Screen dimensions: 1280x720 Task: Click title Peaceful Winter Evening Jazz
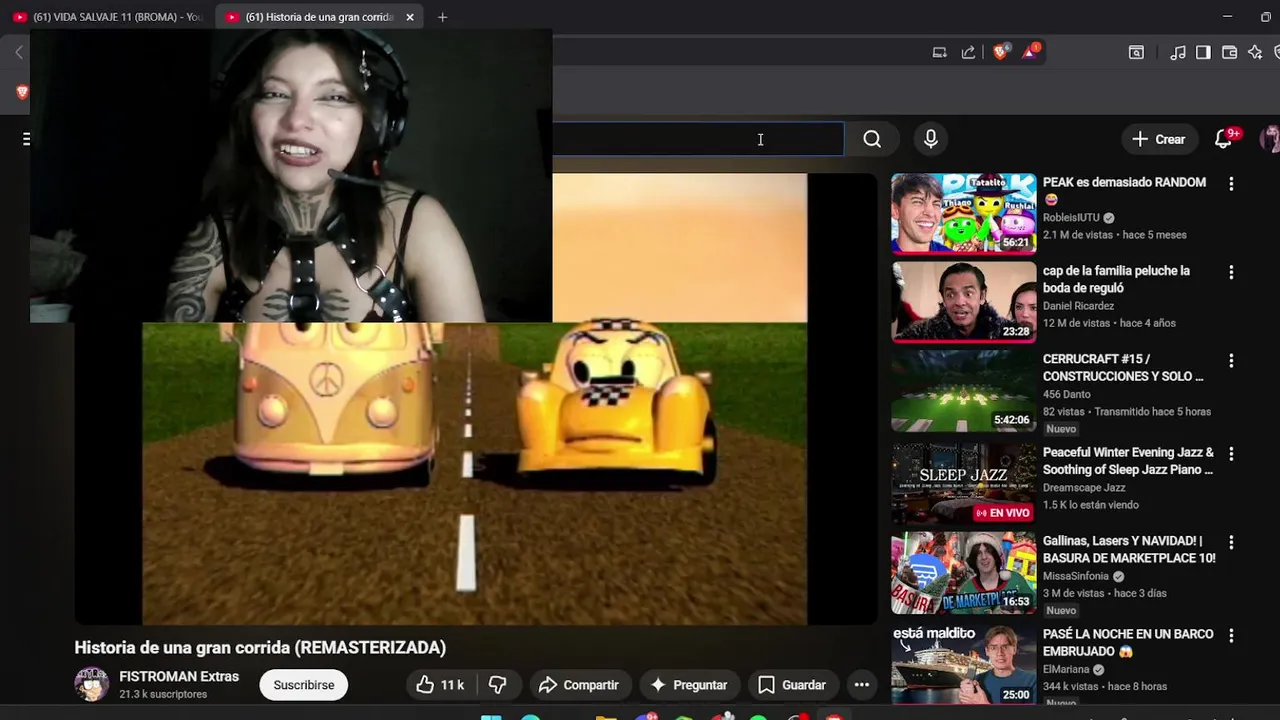1128,461
